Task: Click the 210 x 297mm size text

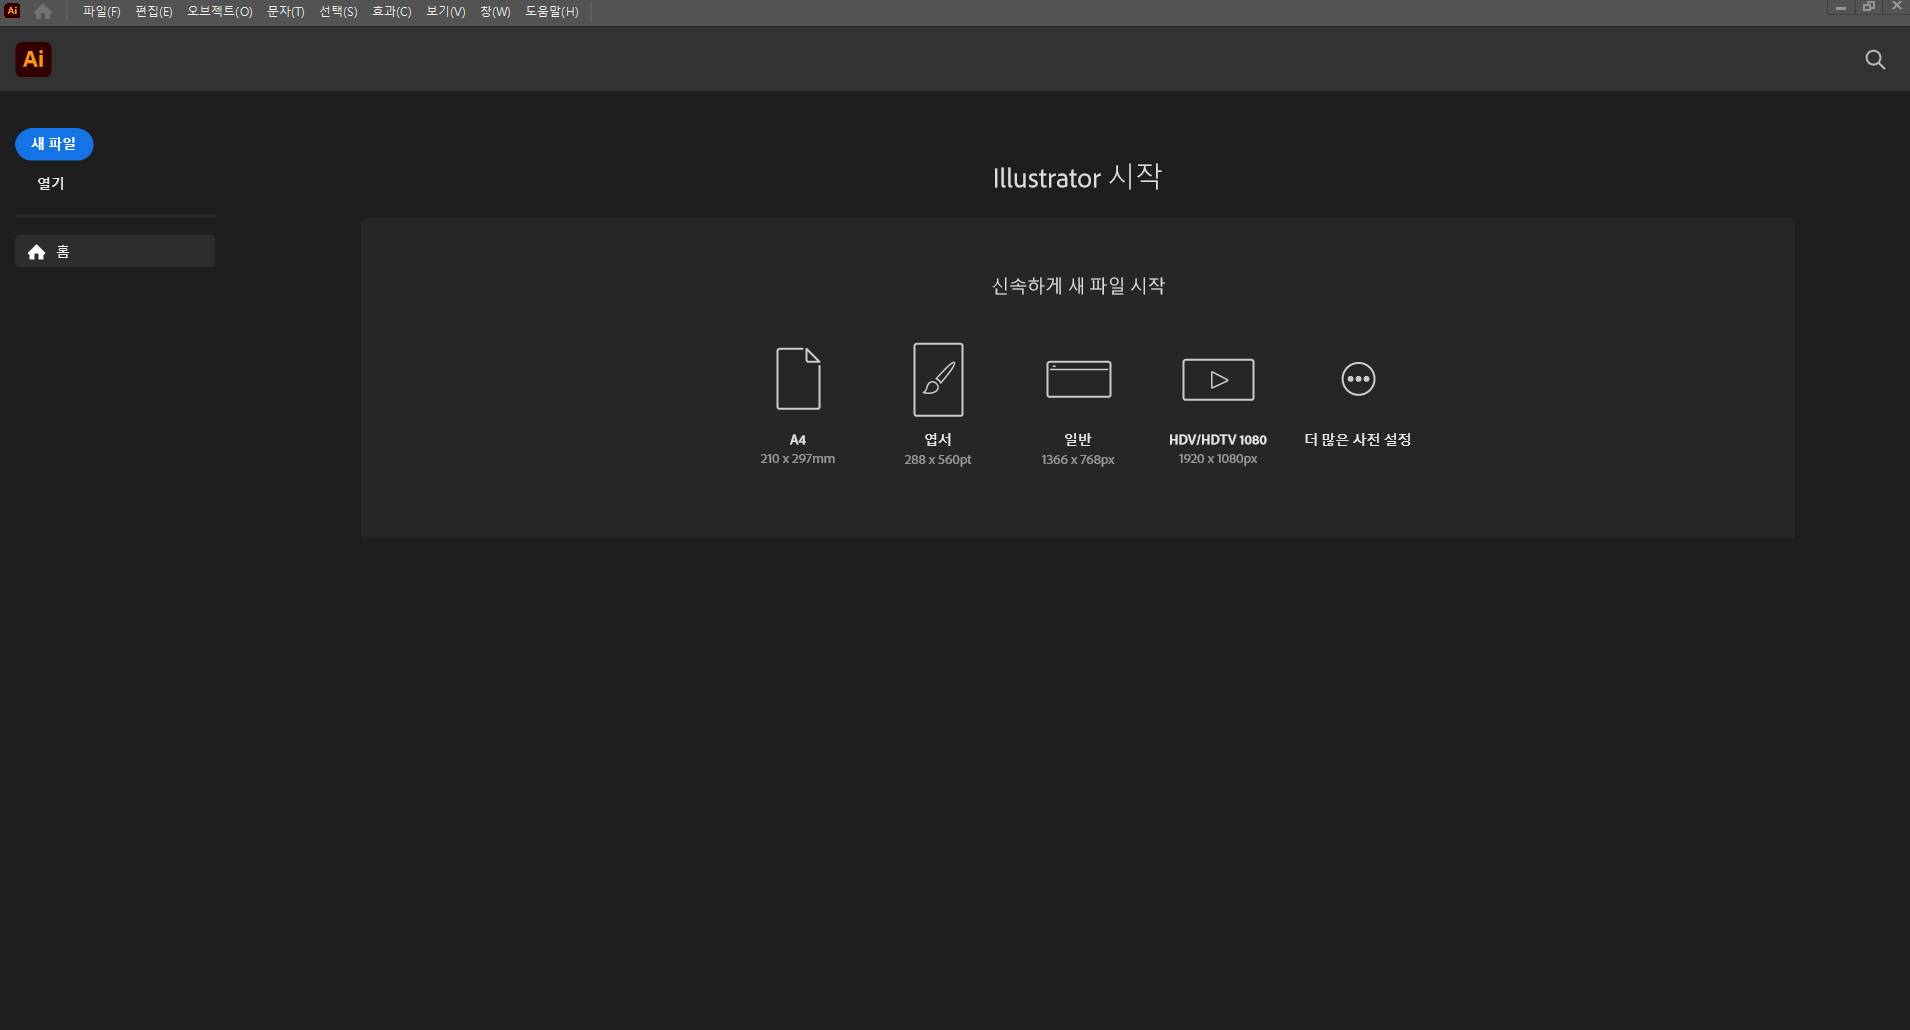Action: pos(798,459)
